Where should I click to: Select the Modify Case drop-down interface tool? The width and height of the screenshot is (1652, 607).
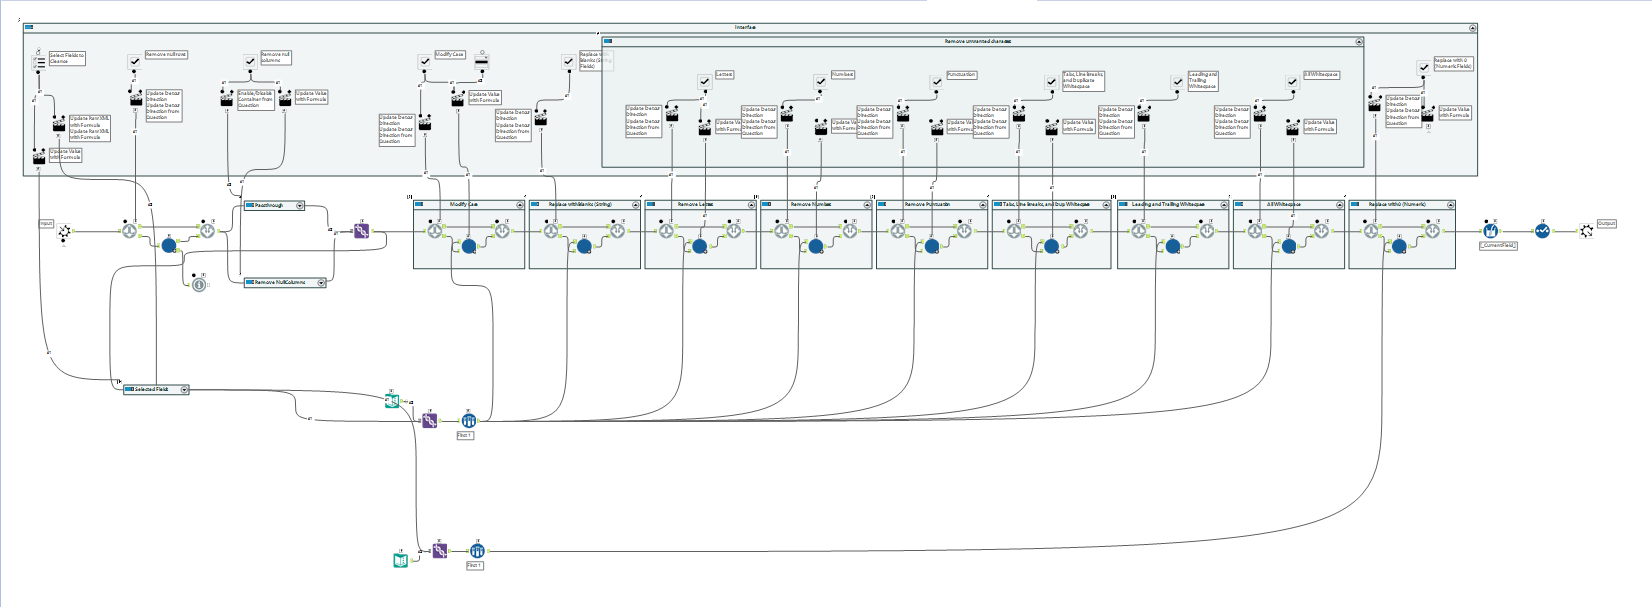481,62
